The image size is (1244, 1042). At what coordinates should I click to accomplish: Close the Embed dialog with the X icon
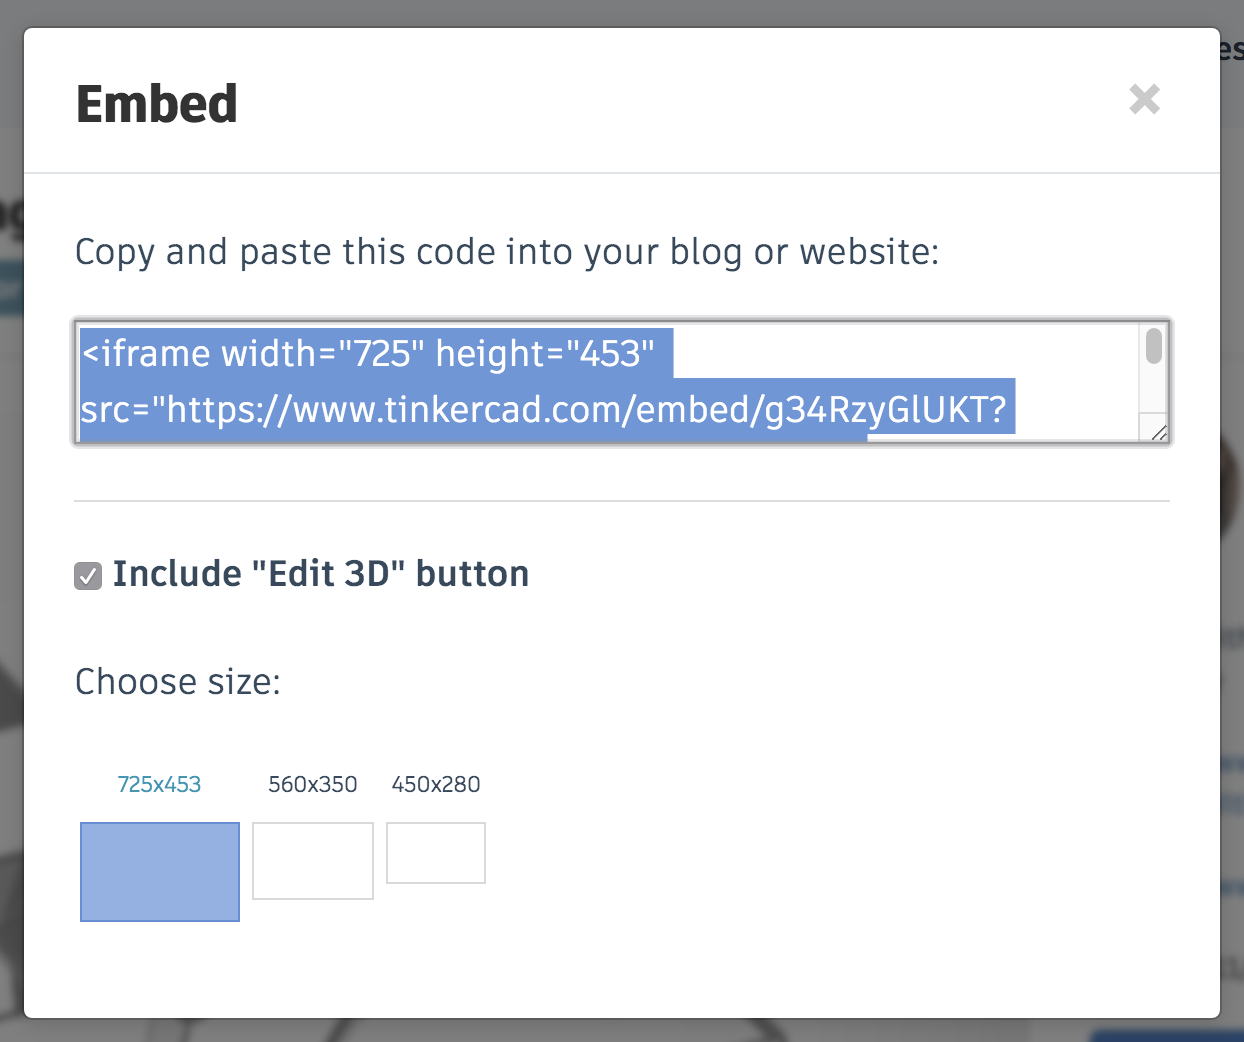[1144, 99]
